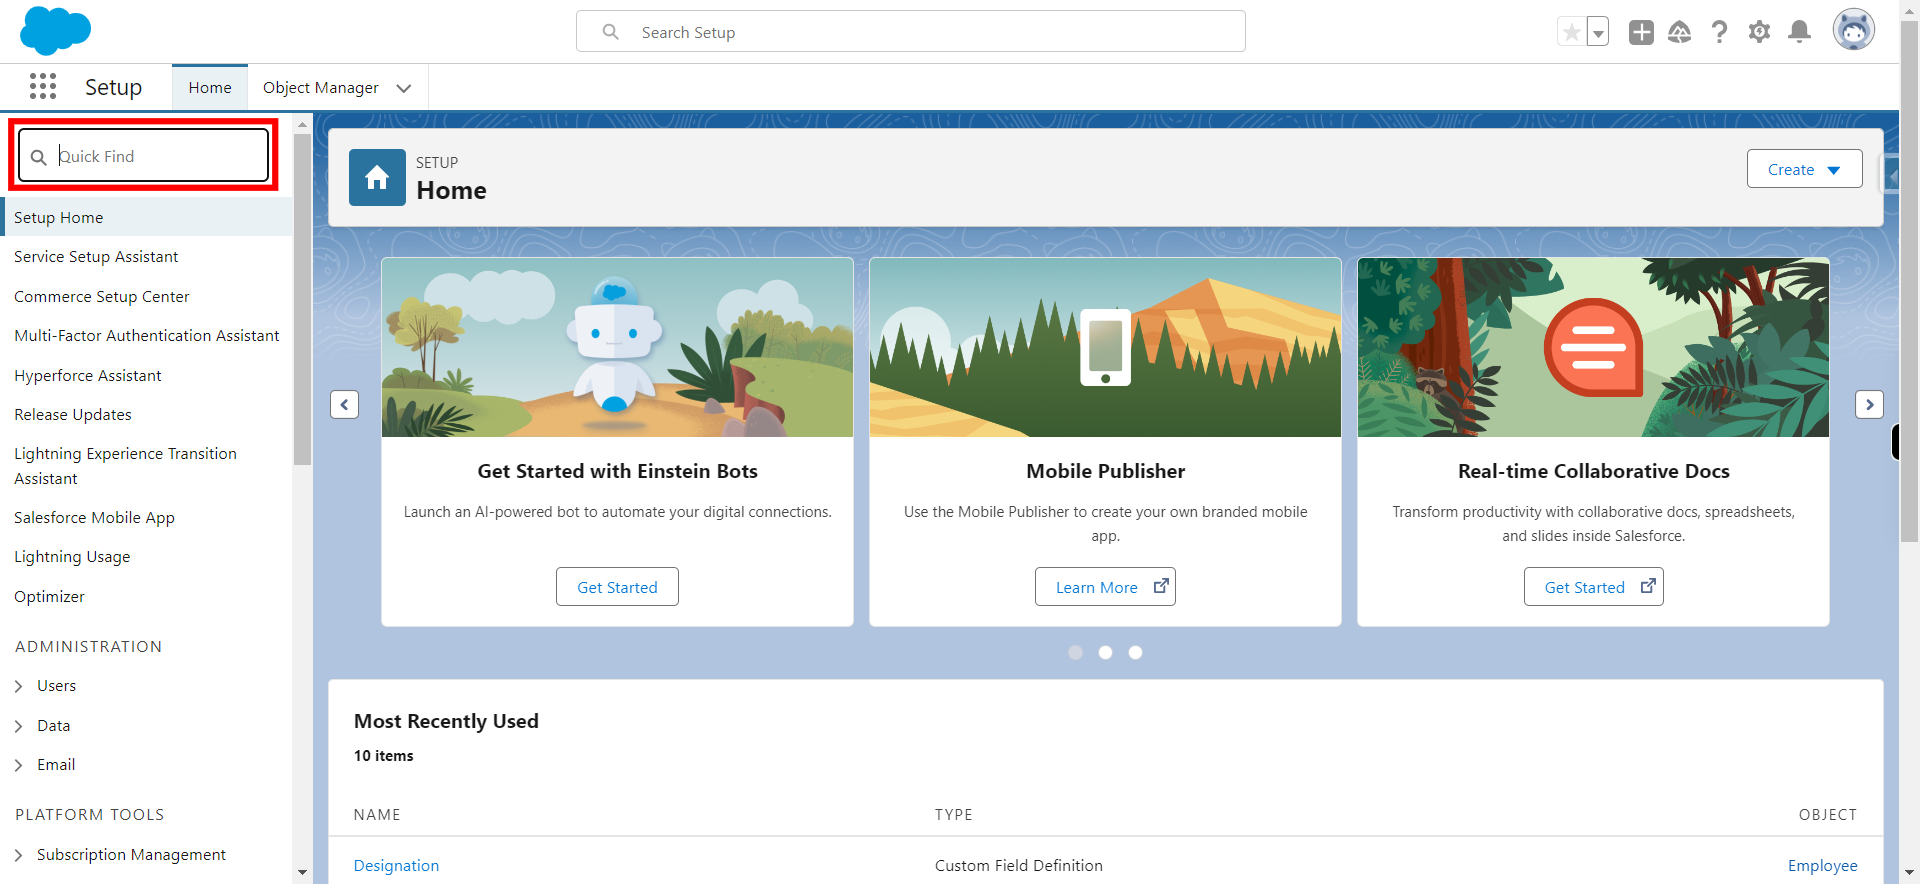Expand the Object Manager tab chevron

click(404, 88)
